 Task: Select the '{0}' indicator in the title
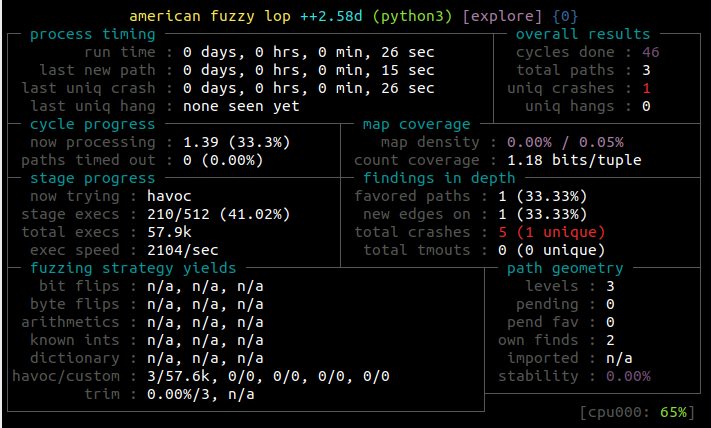pyautogui.click(x=565, y=17)
